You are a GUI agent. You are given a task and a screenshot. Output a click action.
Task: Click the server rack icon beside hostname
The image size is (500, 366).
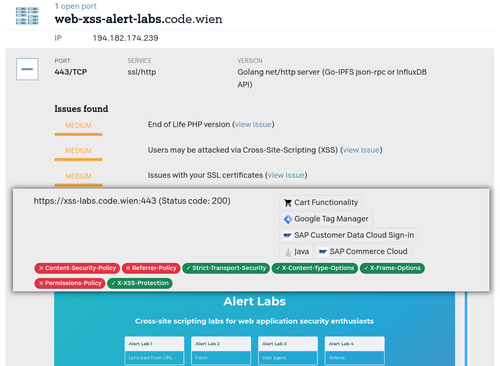27,16
